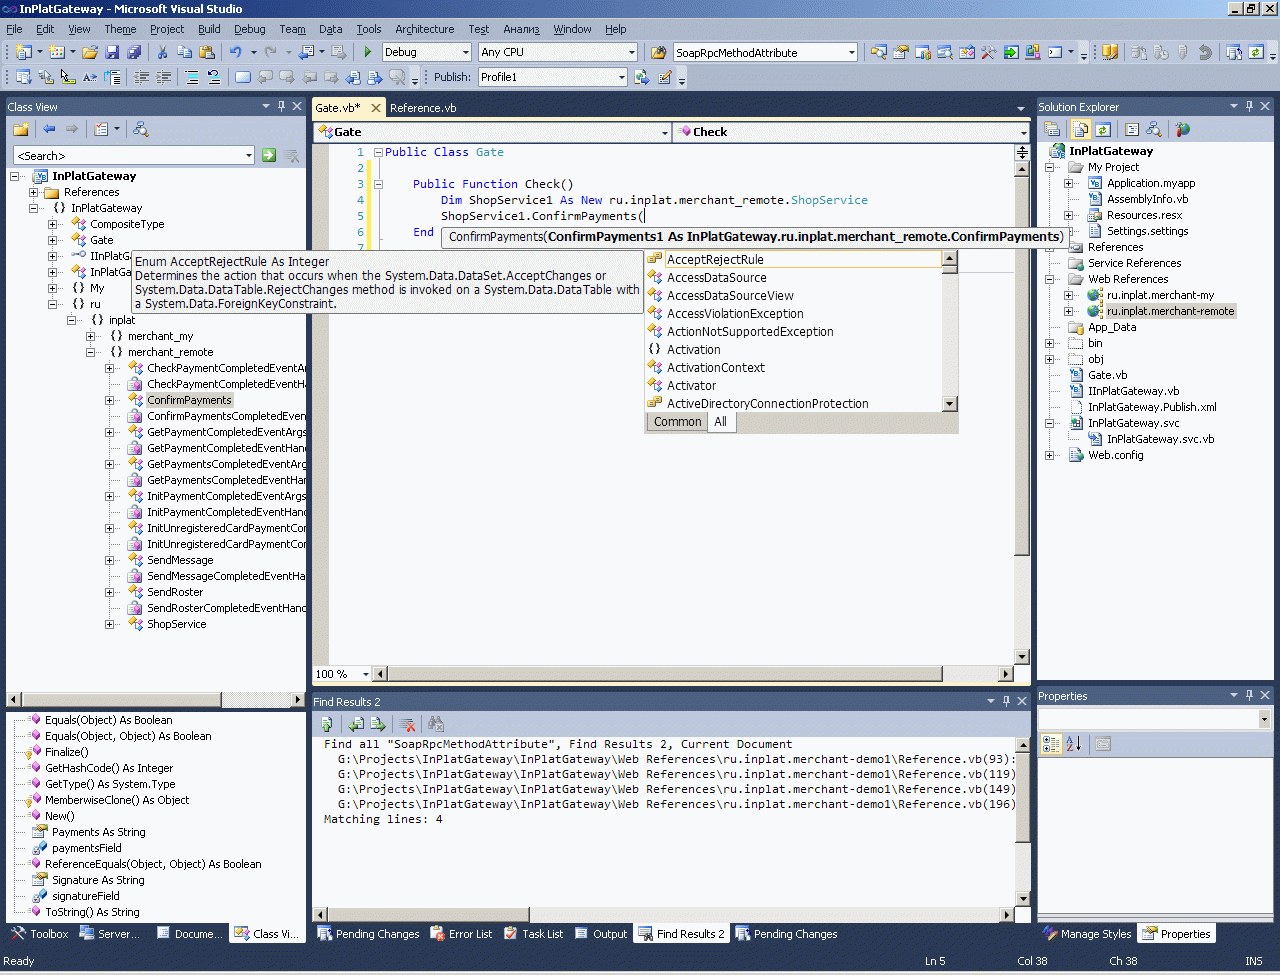
Task: Switch to the Error List tab
Action: click(x=461, y=934)
